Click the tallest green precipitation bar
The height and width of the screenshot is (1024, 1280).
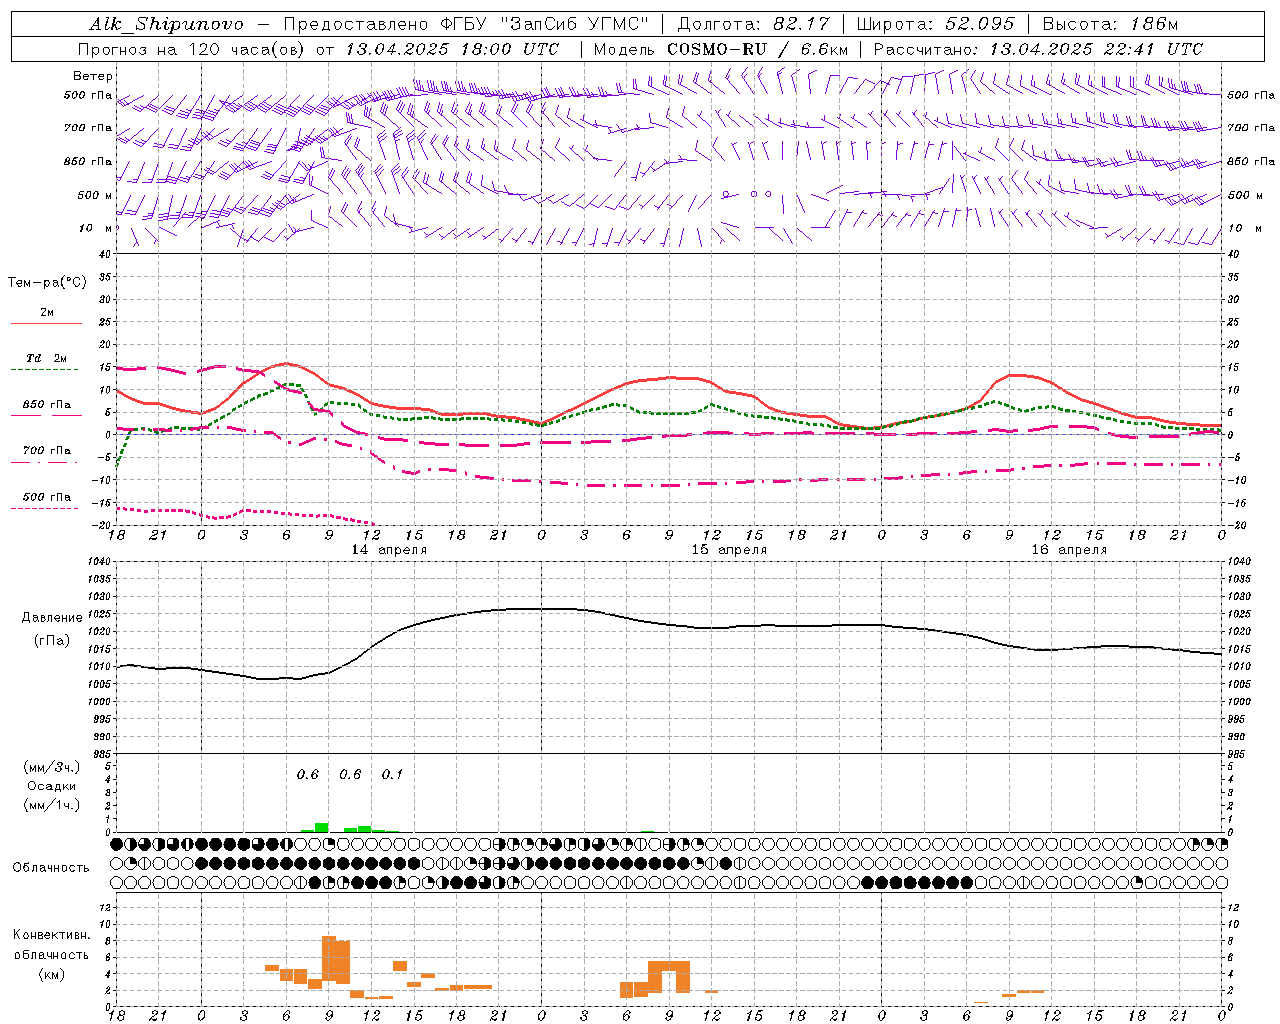(322, 827)
